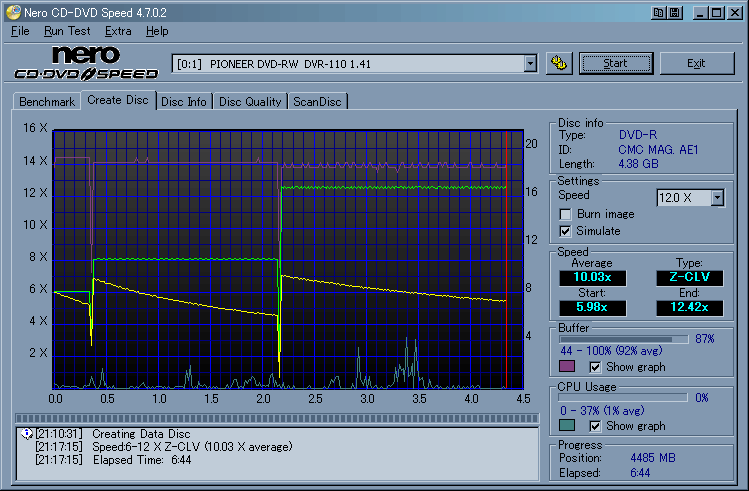Image resolution: width=749 pixels, height=491 pixels.
Task: Enable the Burn image checkbox
Action: point(566,214)
